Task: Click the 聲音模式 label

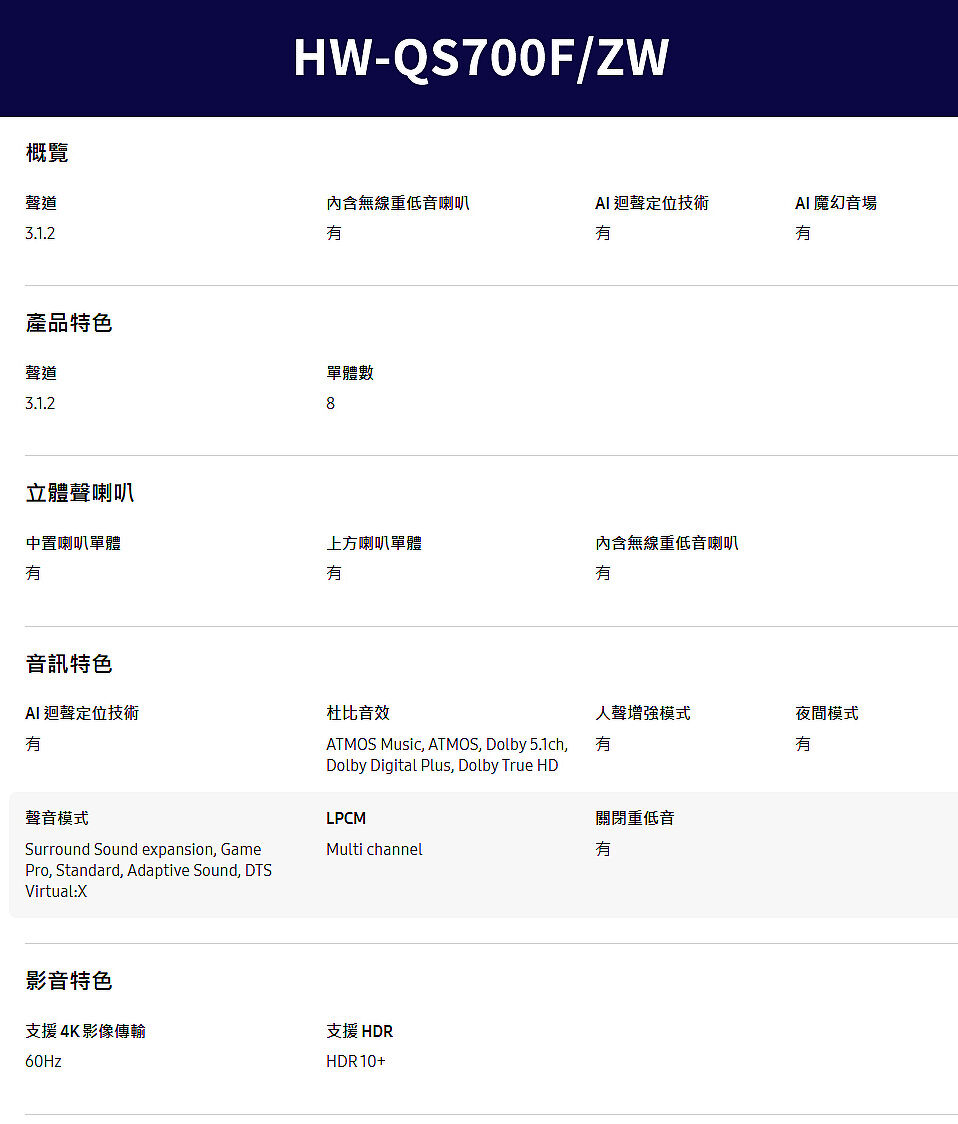Action: click(57, 818)
